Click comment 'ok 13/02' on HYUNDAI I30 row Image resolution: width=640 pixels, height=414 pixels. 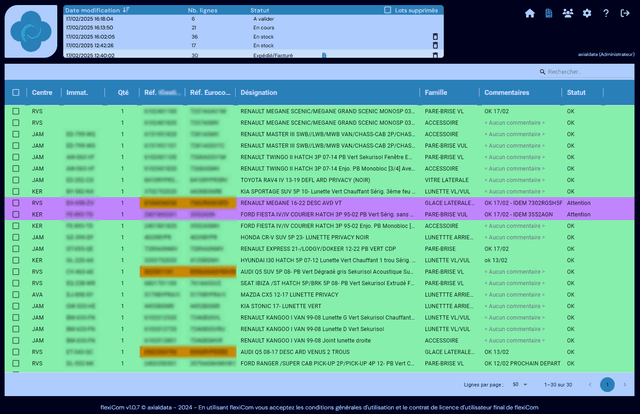tap(496, 260)
